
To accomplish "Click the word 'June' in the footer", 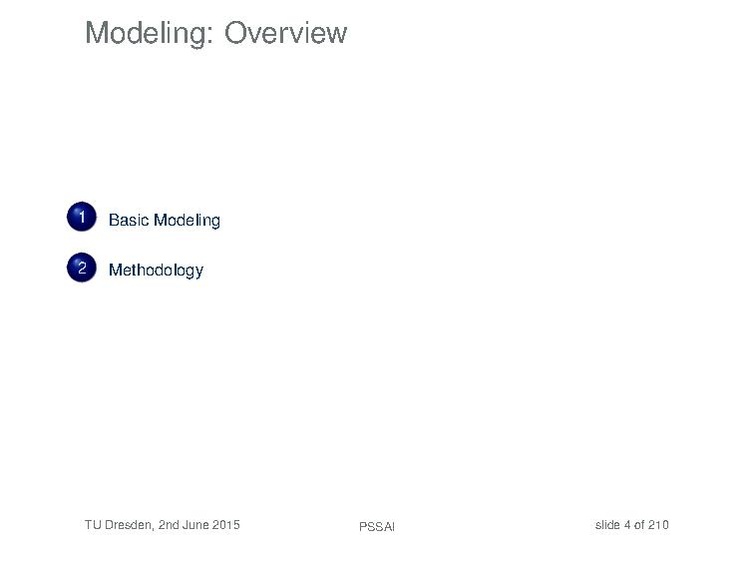I will pyautogui.click(x=196, y=525).
